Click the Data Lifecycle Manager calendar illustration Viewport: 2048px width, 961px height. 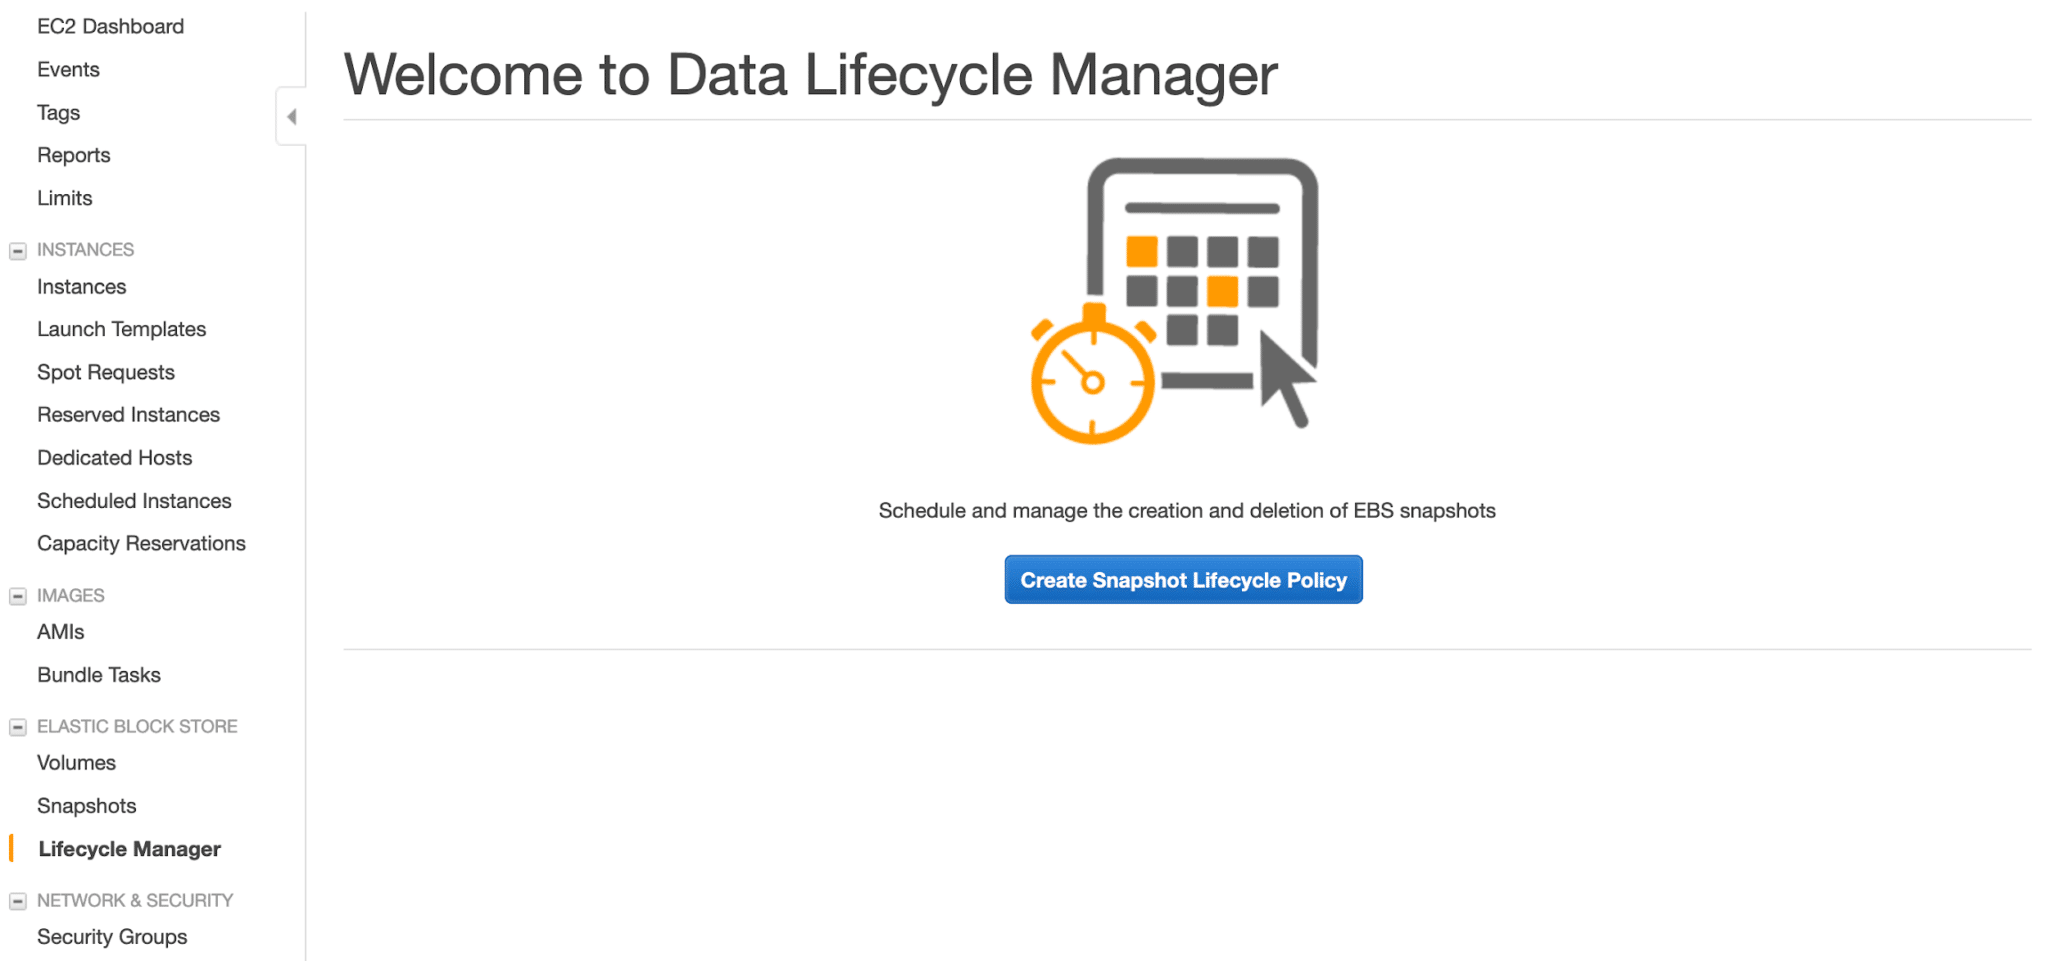pos(1175,300)
